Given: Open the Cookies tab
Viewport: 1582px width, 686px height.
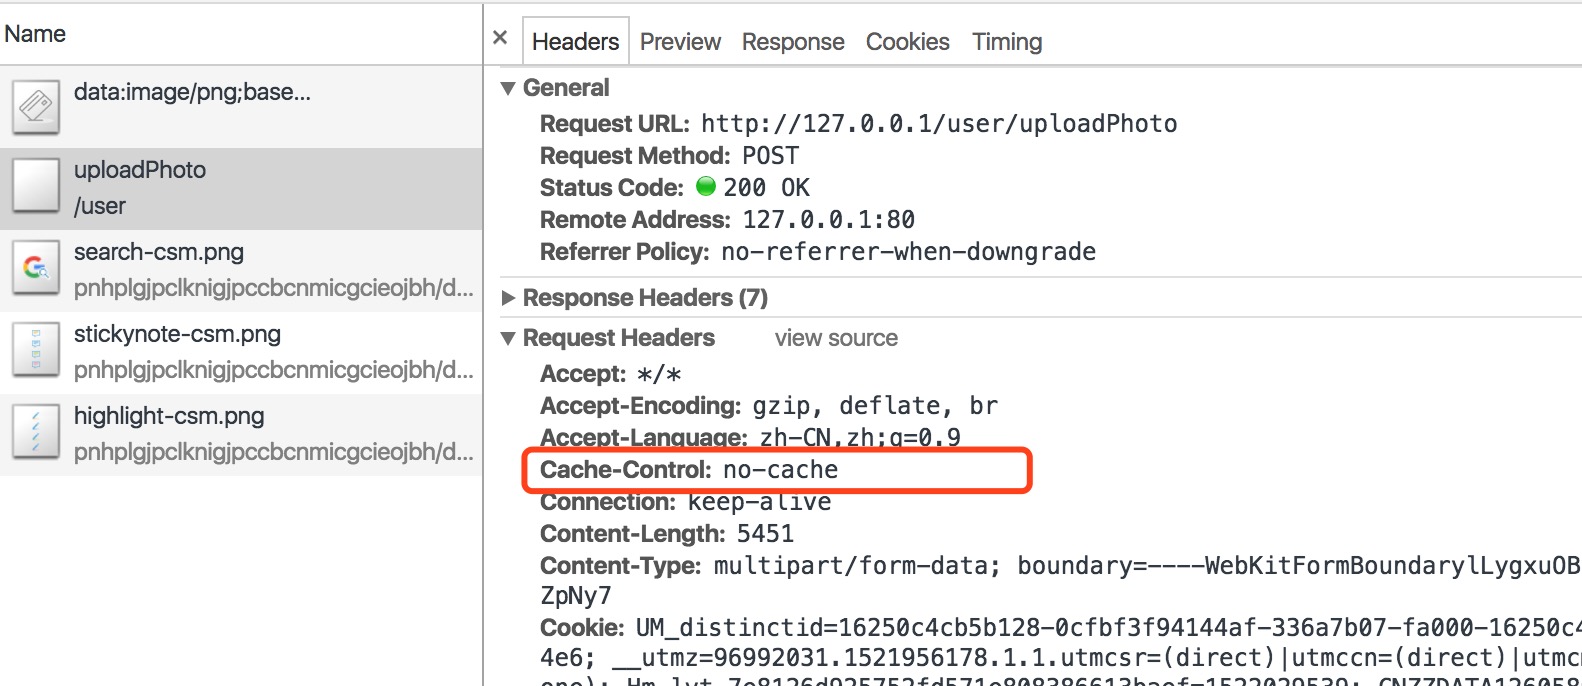Looking at the screenshot, I should tap(907, 42).
